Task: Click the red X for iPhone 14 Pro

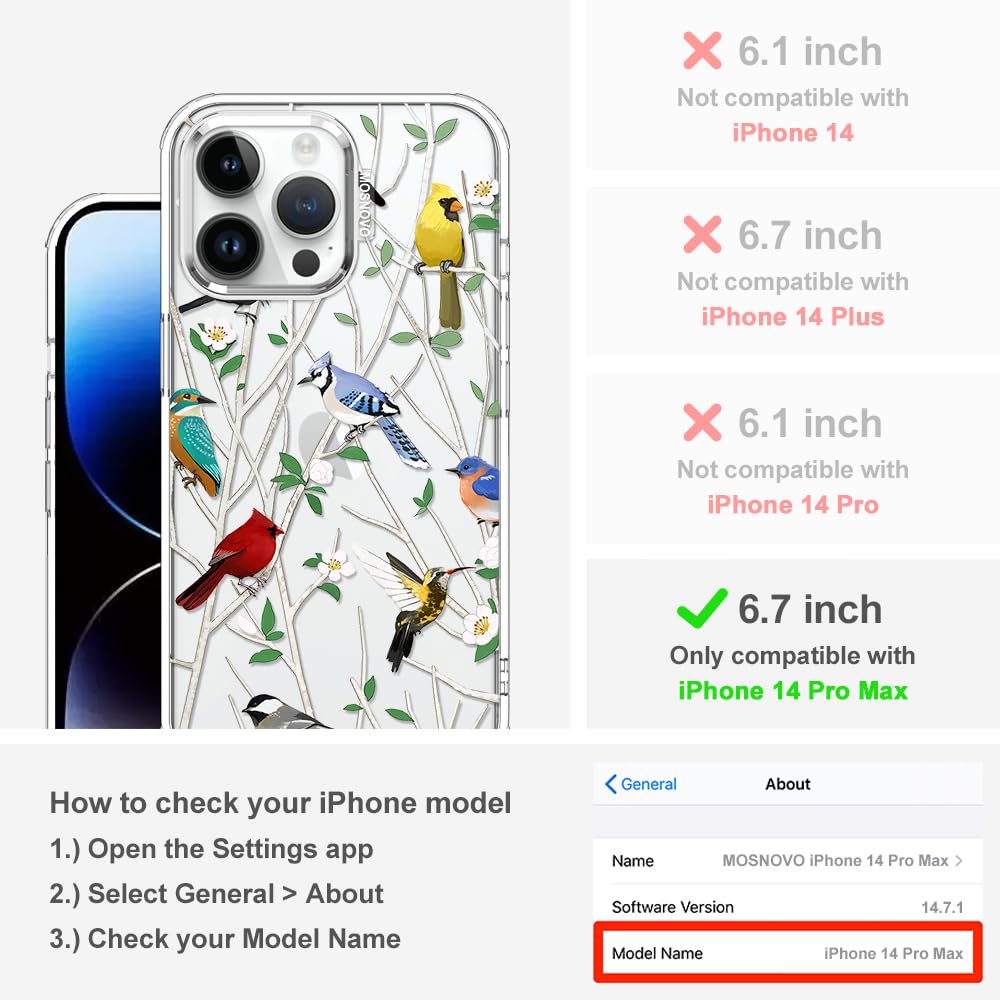Action: (702, 422)
